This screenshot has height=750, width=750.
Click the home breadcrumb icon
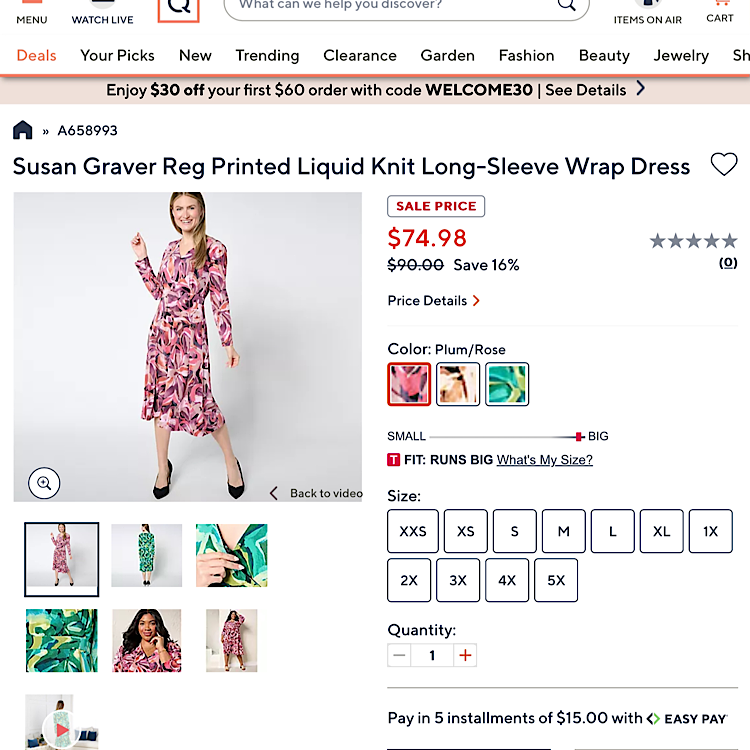tap(22, 130)
